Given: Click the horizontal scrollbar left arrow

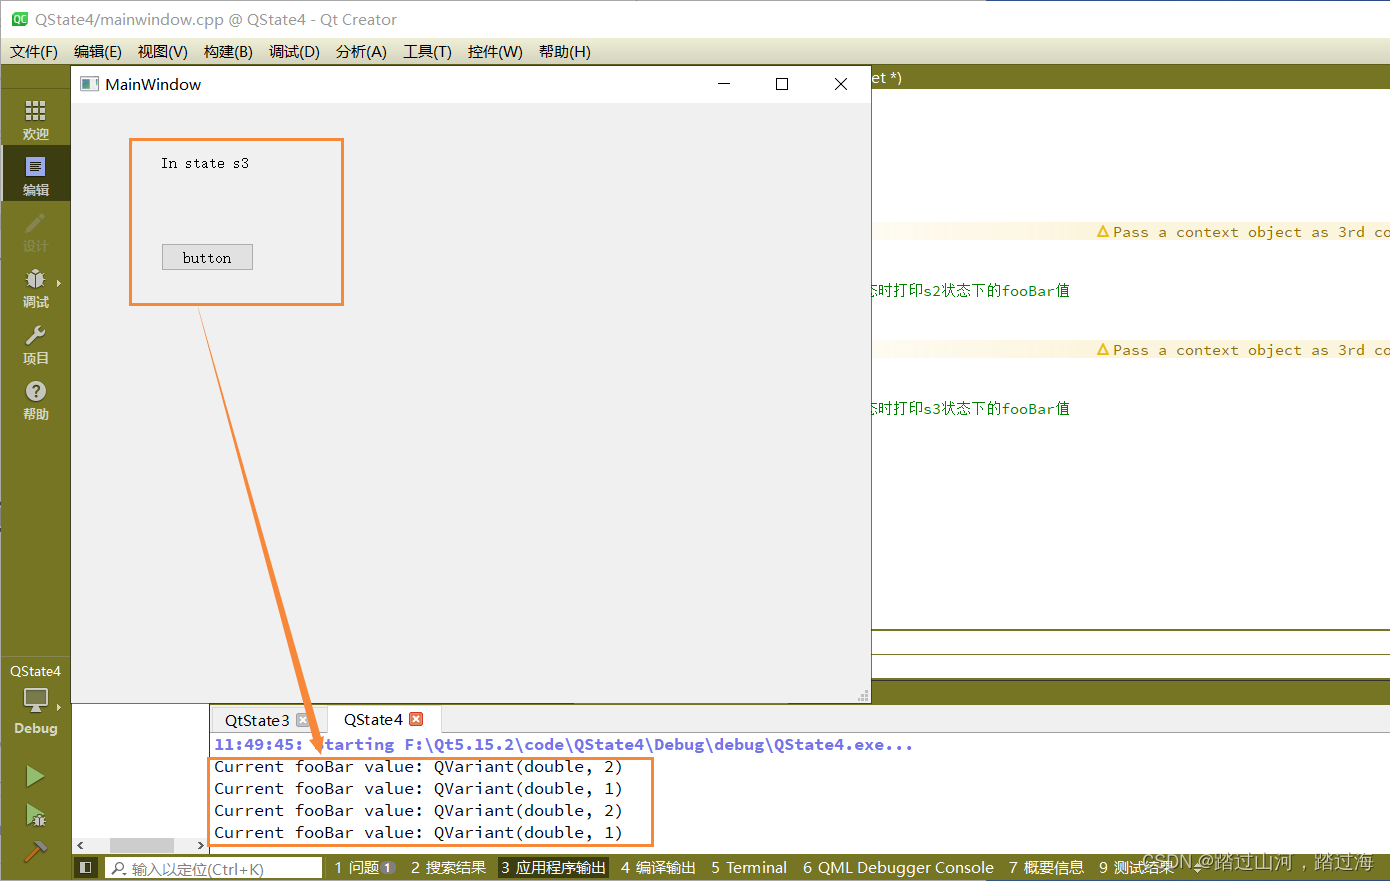Looking at the screenshot, I should 81,846.
